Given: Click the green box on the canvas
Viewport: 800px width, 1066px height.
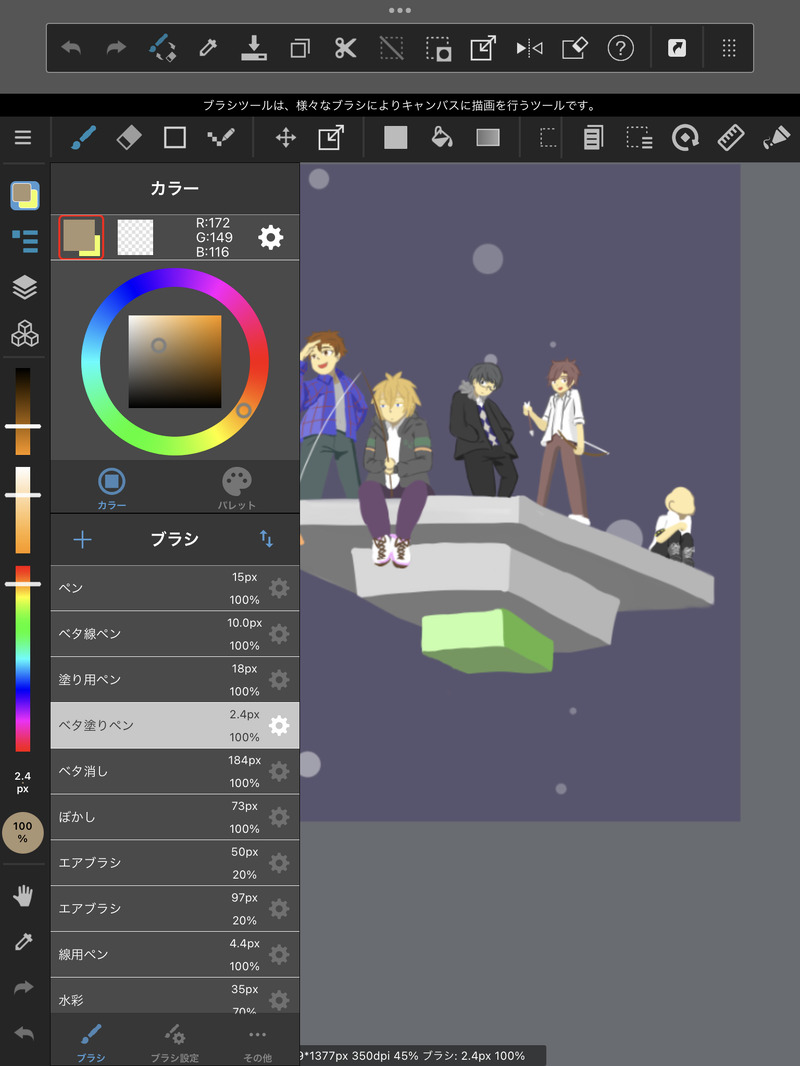Looking at the screenshot, I should pyautogui.click(x=487, y=641).
